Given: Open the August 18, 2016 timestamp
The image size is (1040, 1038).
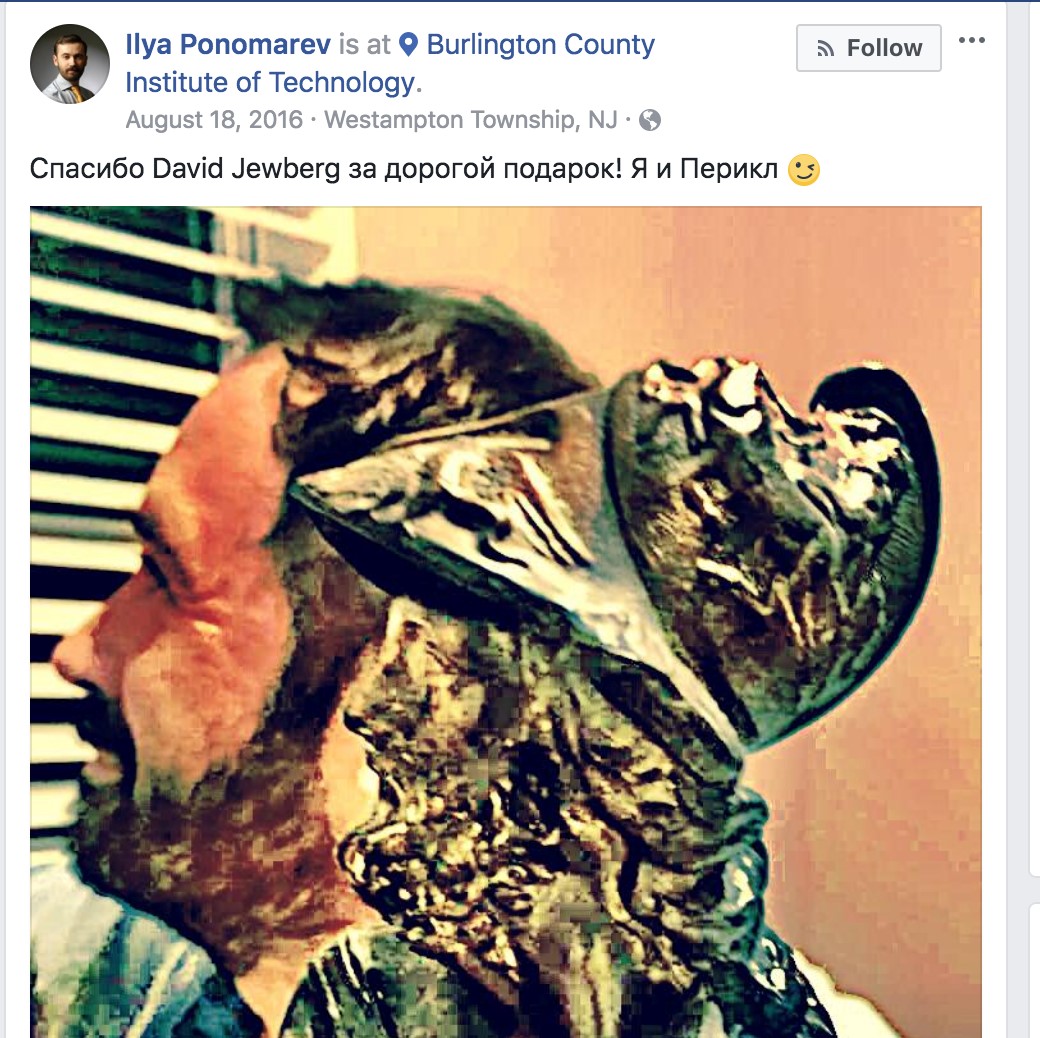Looking at the screenshot, I should coord(214,120).
